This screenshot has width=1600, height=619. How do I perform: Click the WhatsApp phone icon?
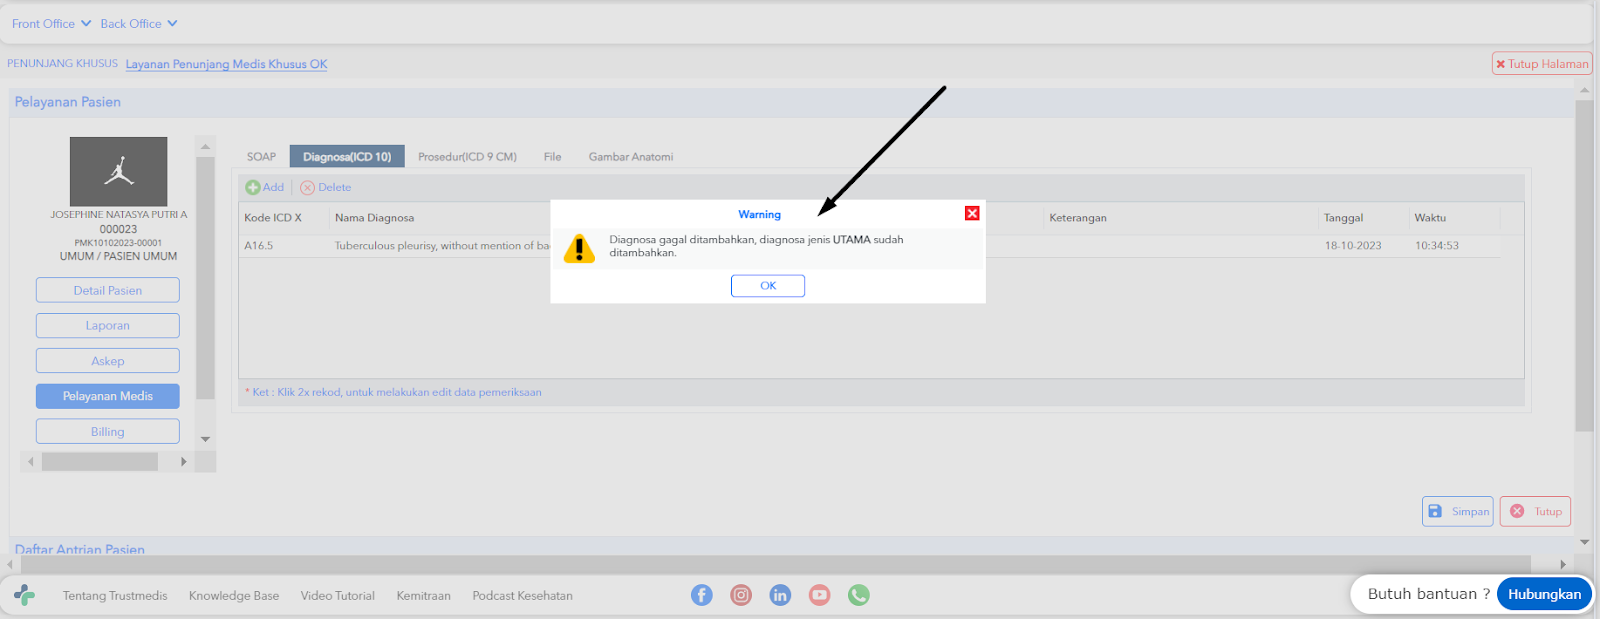(x=859, y=595)
